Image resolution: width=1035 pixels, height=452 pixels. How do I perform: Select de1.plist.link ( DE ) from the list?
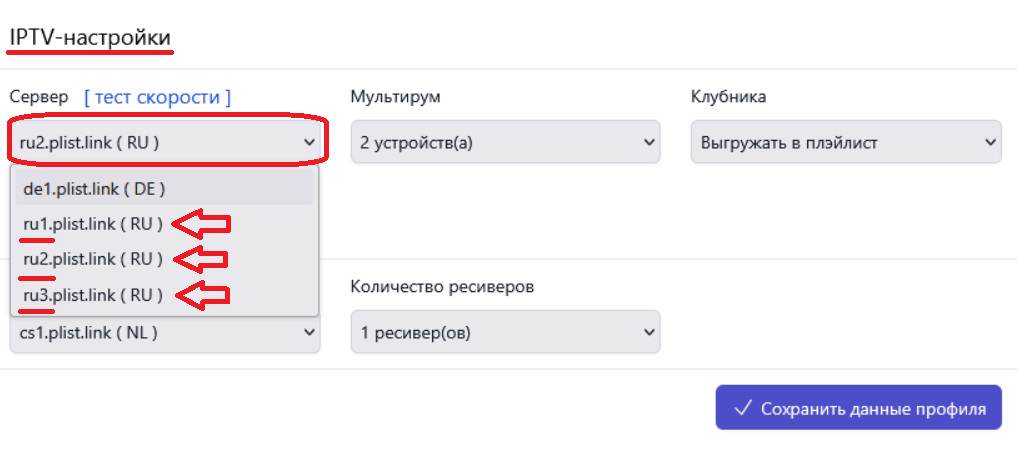pyautogui.click(x=164, y=189)
